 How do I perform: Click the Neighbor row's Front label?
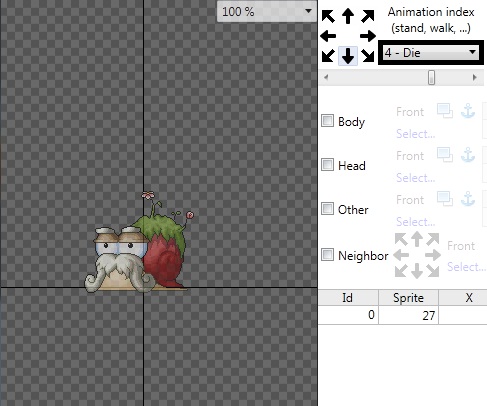461,246
